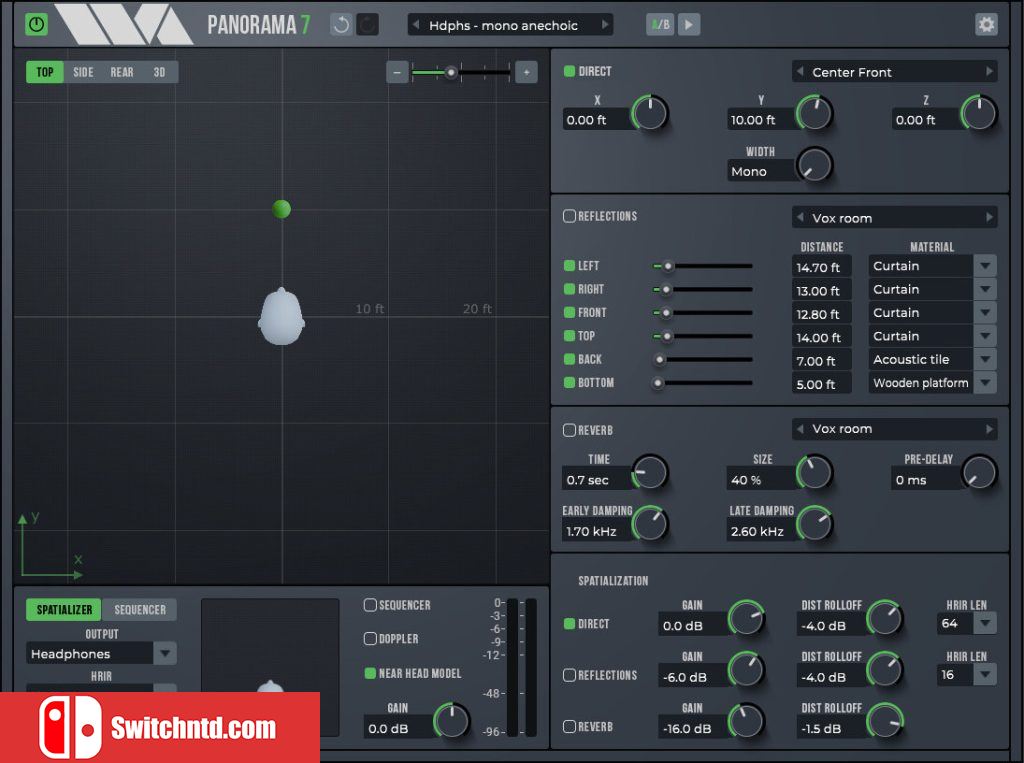Open Hdphs - mono anechoic preset menu

point(510,25)
